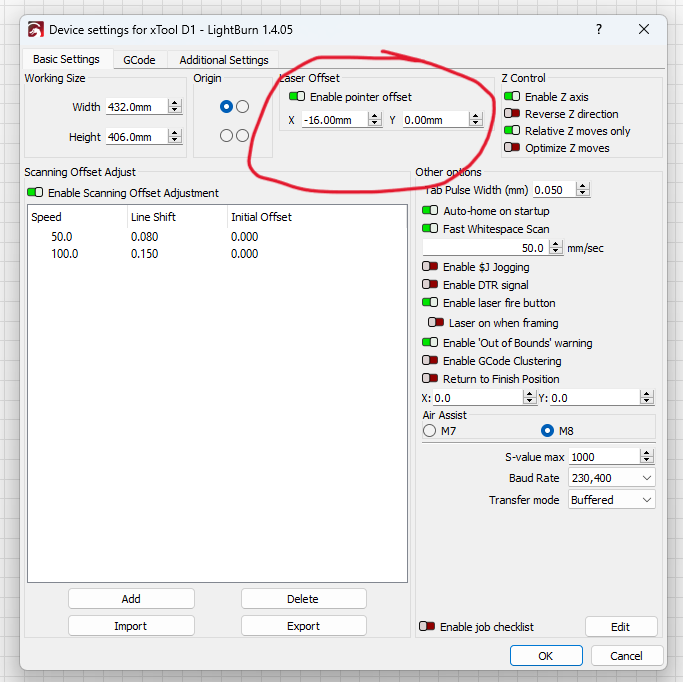This screenshot has height=682, width=683.
Task: Select the 100.0 speed table row
Action: click(x=217, y=253)
